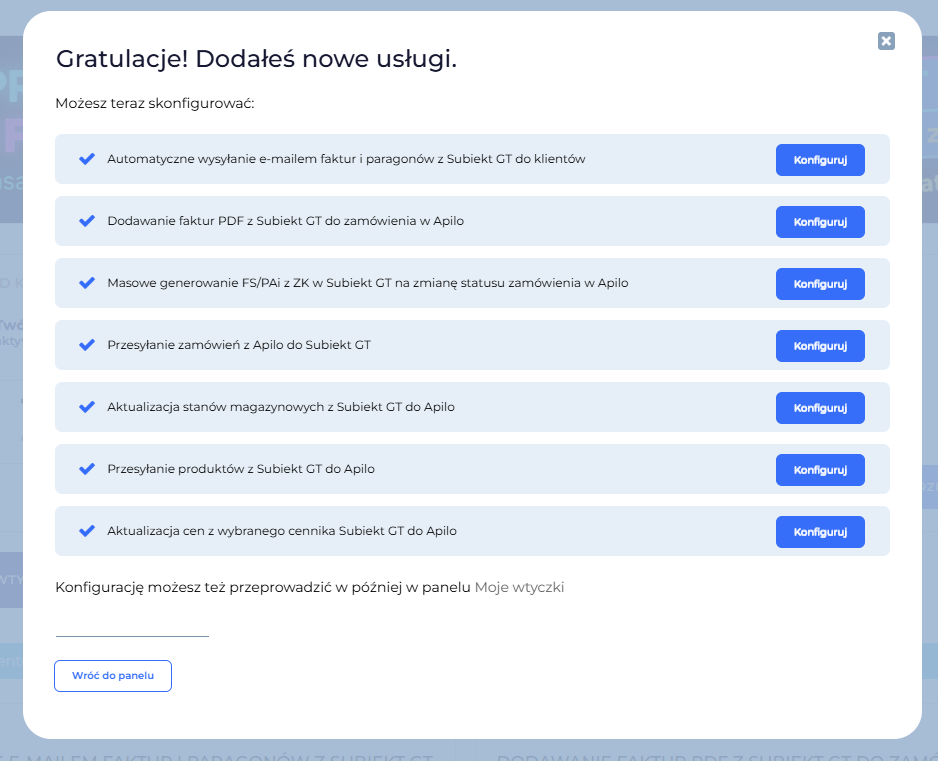938x761 pixels.
Task: Click checkmark icon beside automatic e-mail invoice sending
Action: pos(86,159)
